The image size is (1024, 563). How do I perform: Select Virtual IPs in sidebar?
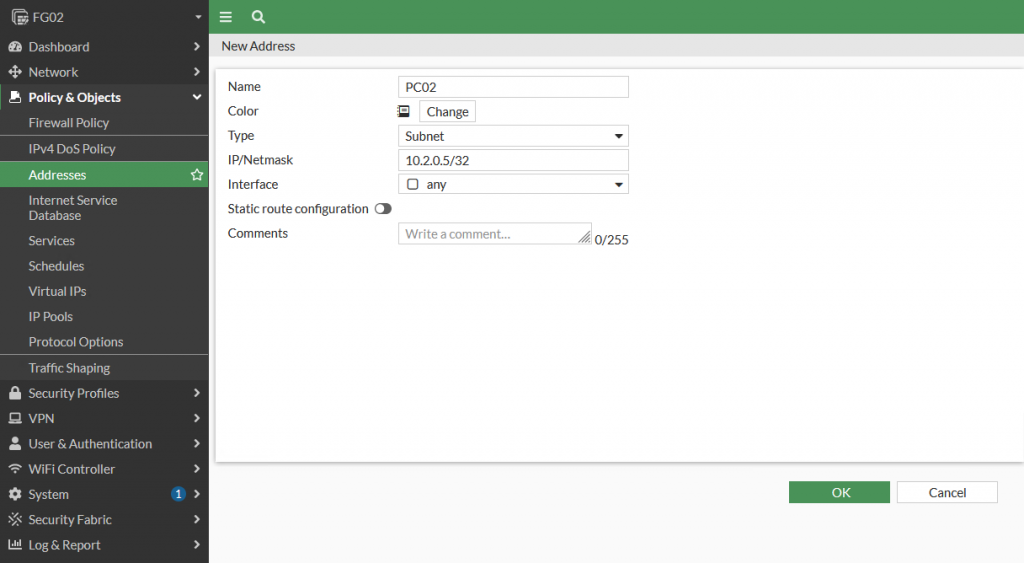click(x=57, y=291)
